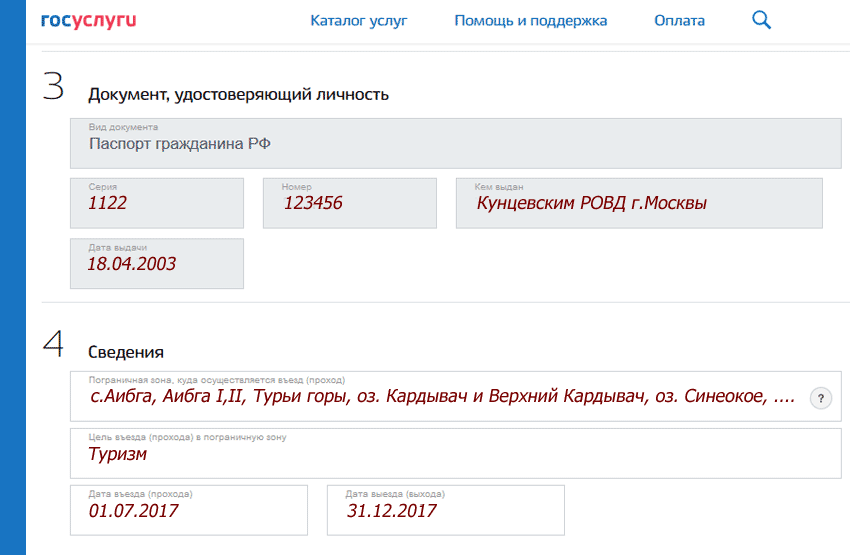This screenshot has width=850, height=555.
Task: Click section number 4 marker
Action: click(x=53, y=344)
